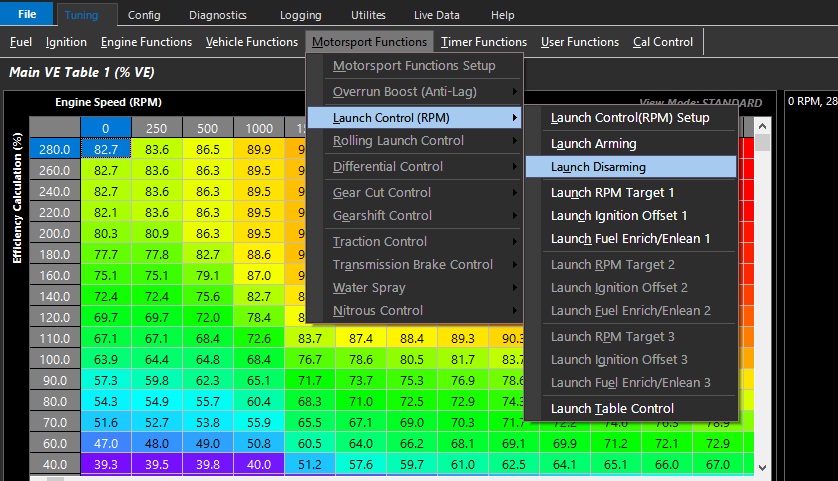838x481 pixels.
Task: Open the Ignition menu
Action: 66,42
